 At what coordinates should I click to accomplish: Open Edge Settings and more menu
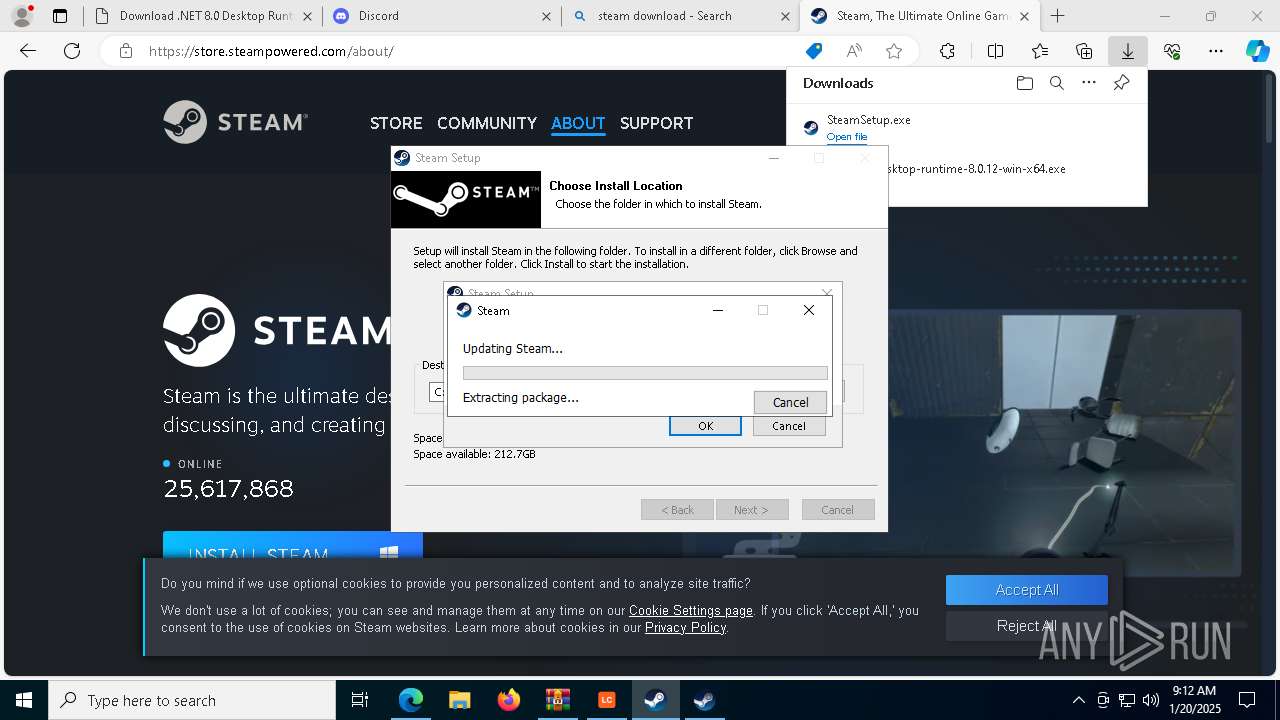[x=1216, y=51]
